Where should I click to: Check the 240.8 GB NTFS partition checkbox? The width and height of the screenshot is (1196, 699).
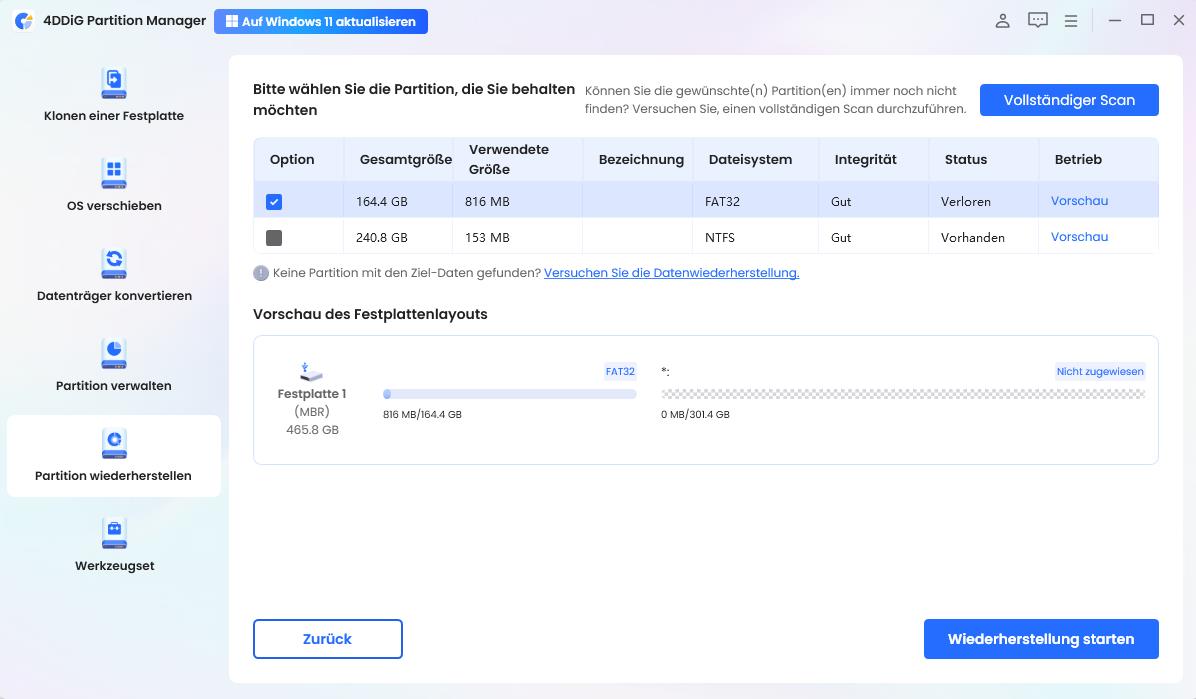(274, 237)
